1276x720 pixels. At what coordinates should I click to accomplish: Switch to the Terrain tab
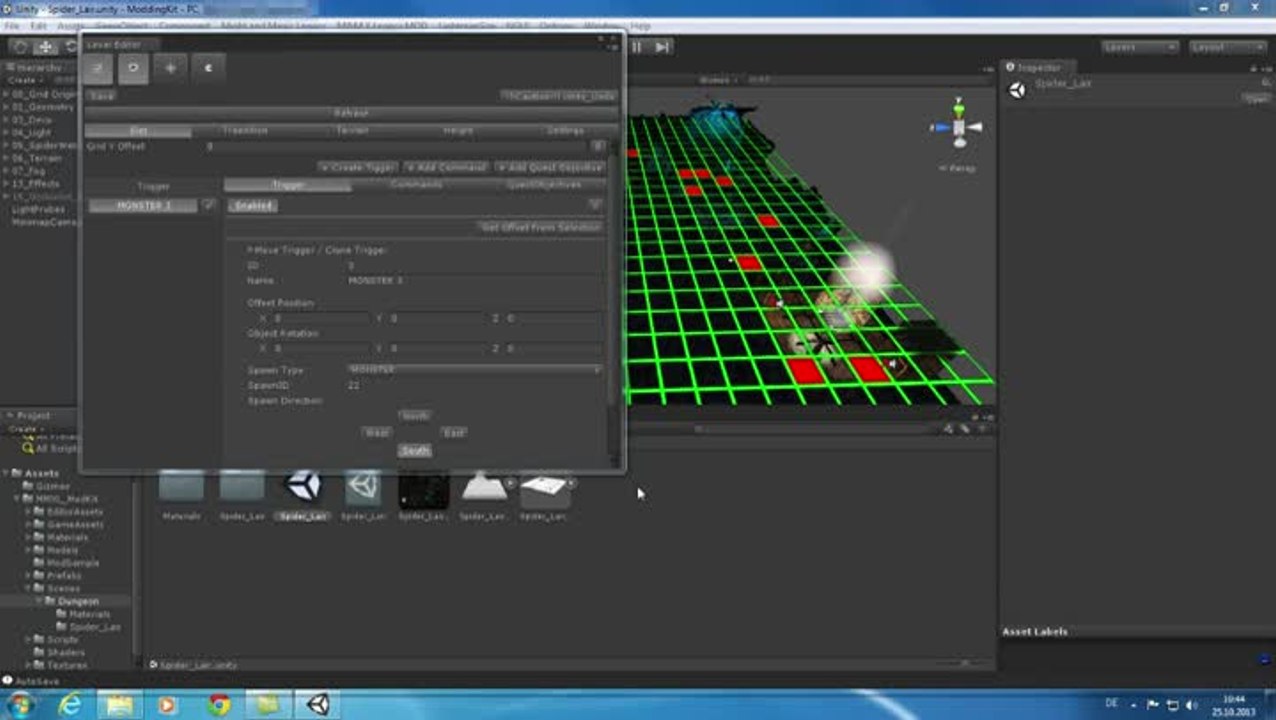point(352,131)
